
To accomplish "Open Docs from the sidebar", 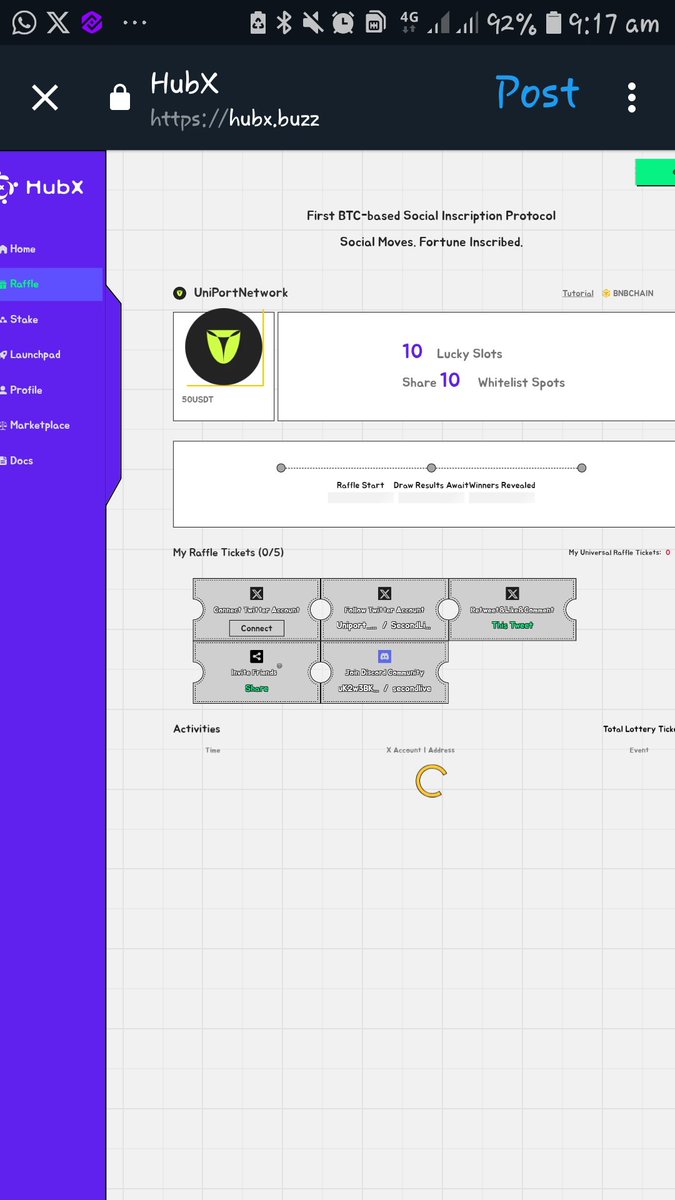I will [17, 460].
